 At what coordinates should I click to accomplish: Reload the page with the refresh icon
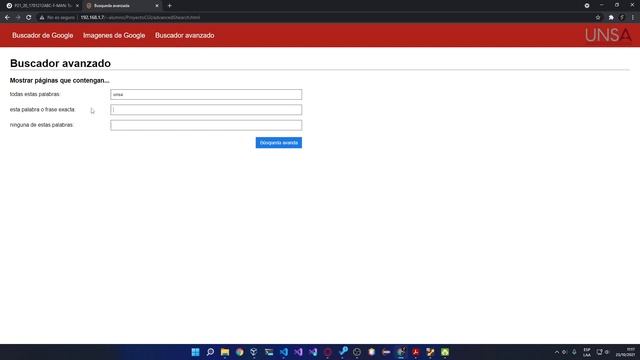29,18
